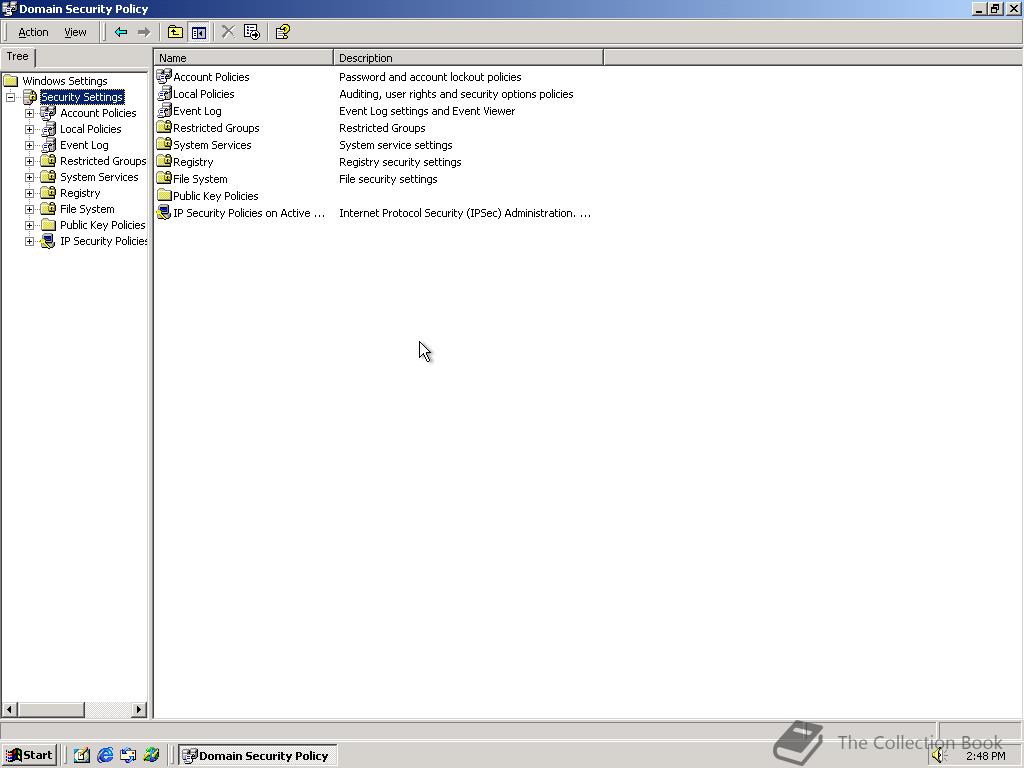1024x768 pixels.
Task: Sort by the Name column header
Action: click(x=244, y=57)
